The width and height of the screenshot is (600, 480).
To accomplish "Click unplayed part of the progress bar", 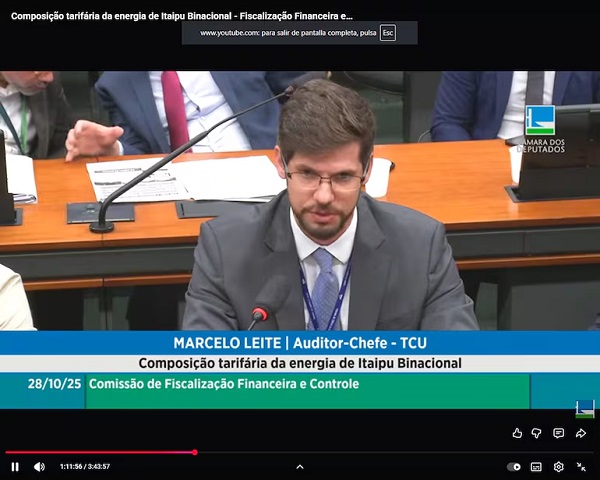I will (400, 452).
